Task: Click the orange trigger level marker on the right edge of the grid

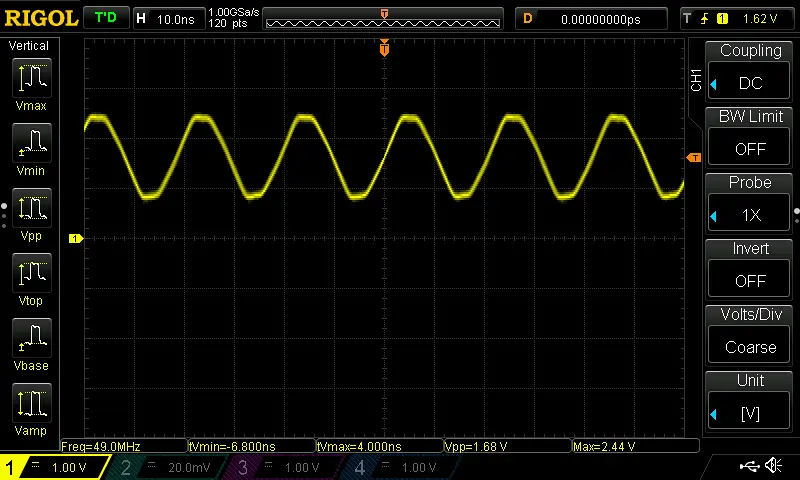Action: [x=694, y=158]
